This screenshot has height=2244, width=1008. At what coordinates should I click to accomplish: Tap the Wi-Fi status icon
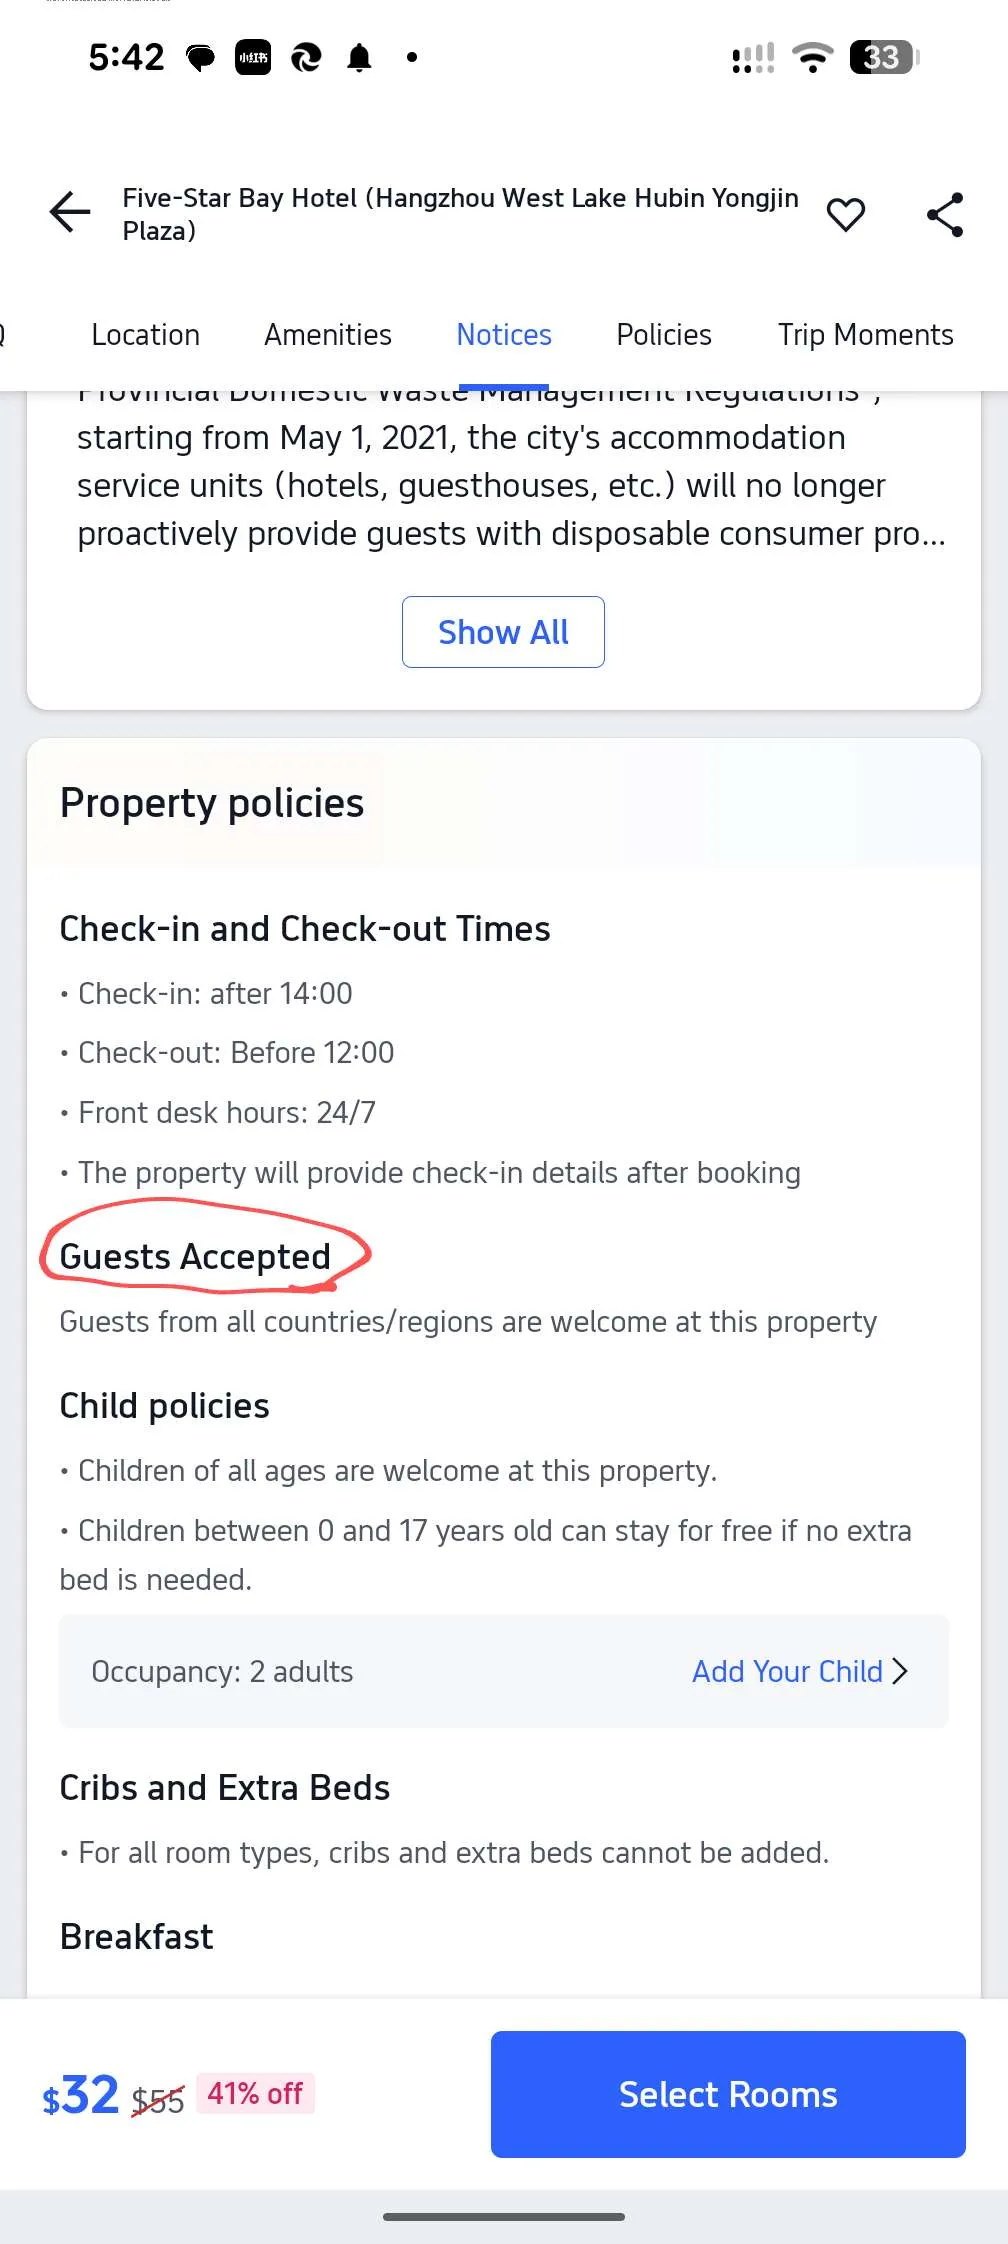click(813, 58)
